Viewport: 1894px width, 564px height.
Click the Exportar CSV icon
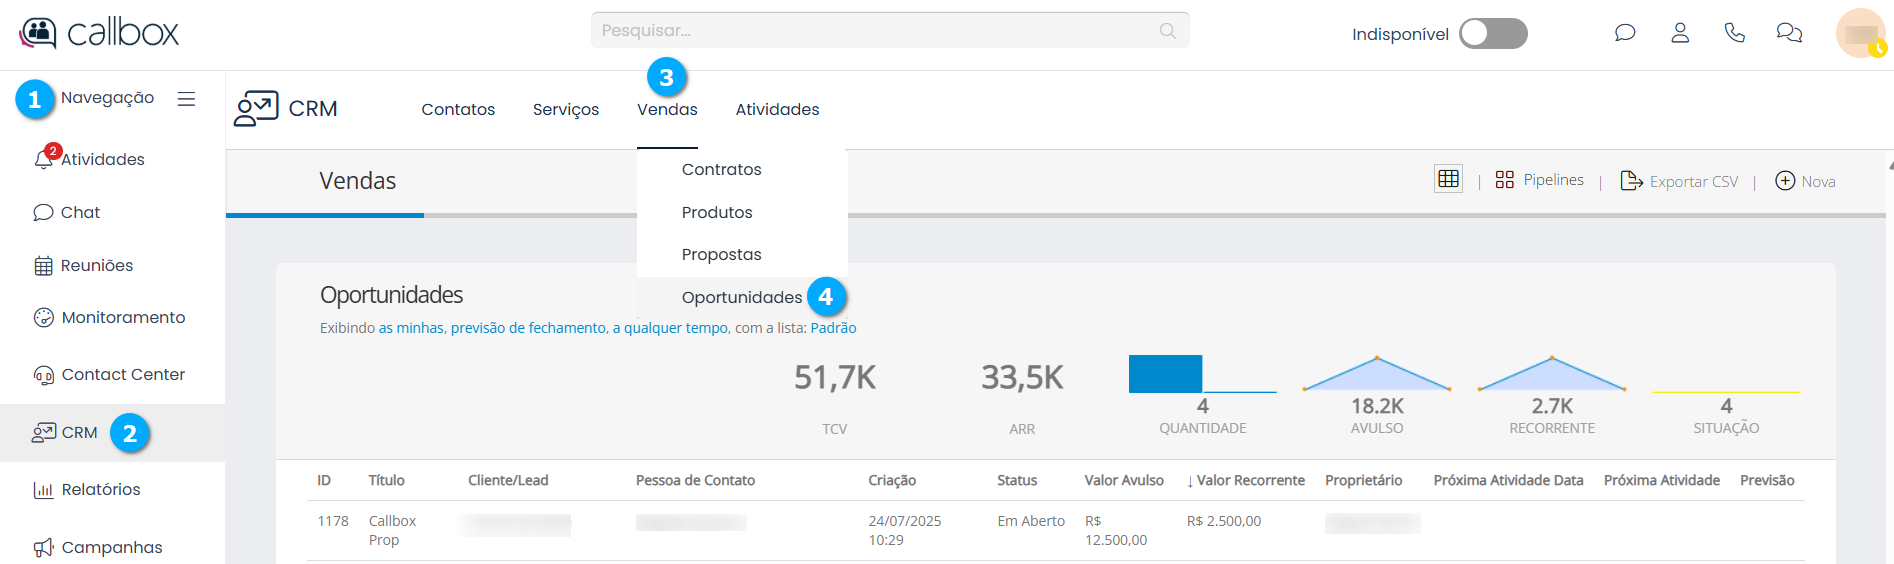[x=1631, y=180]
